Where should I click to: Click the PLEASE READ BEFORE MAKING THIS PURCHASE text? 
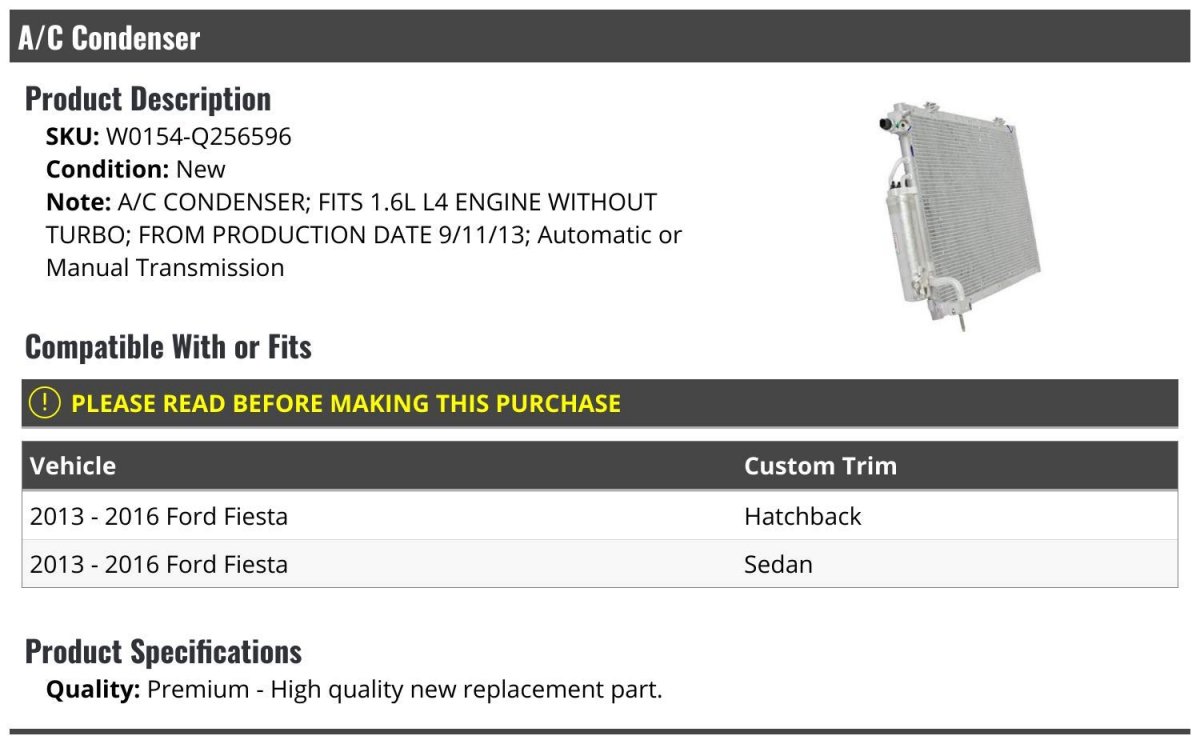[346, 404]
